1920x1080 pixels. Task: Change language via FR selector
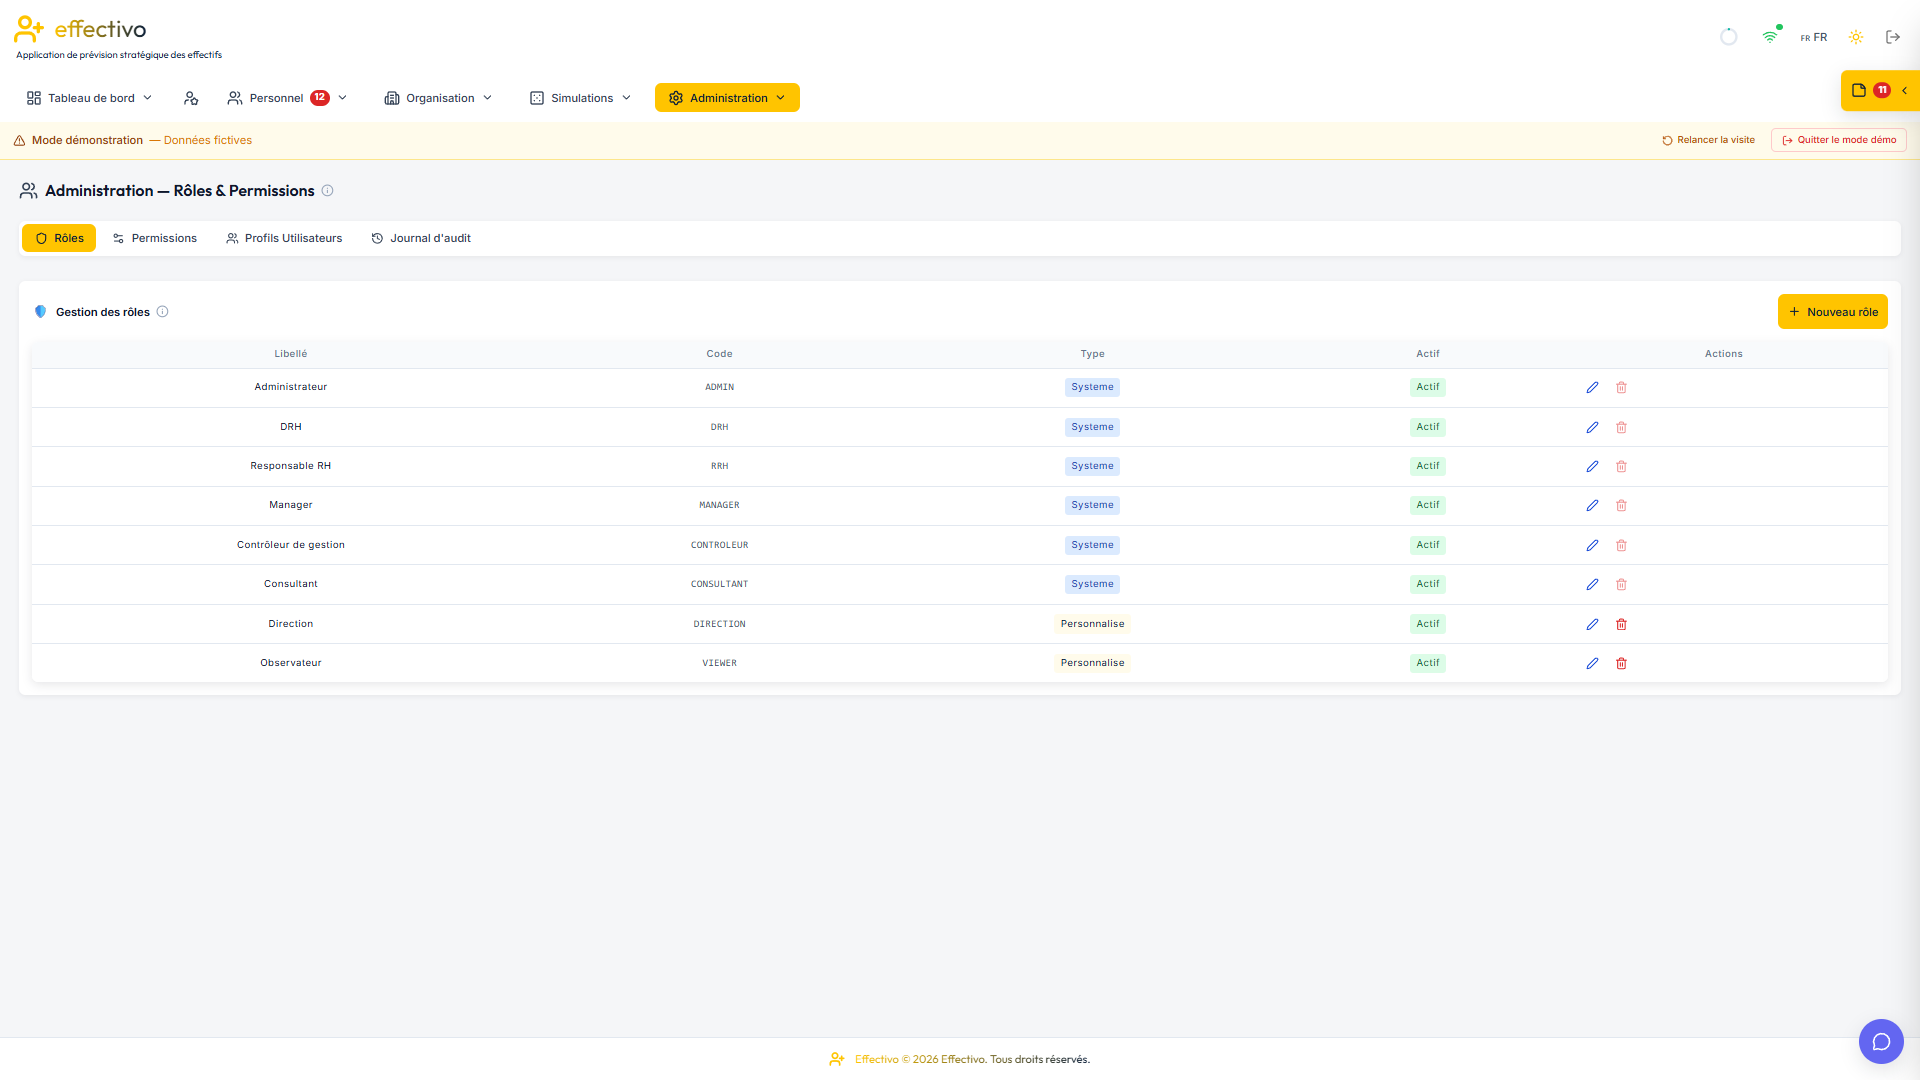tap(1814, 37)
